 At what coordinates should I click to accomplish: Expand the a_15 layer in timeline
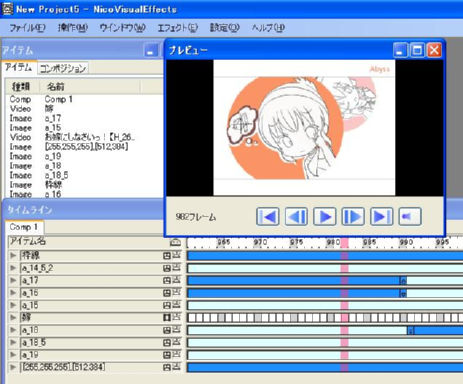13,305
